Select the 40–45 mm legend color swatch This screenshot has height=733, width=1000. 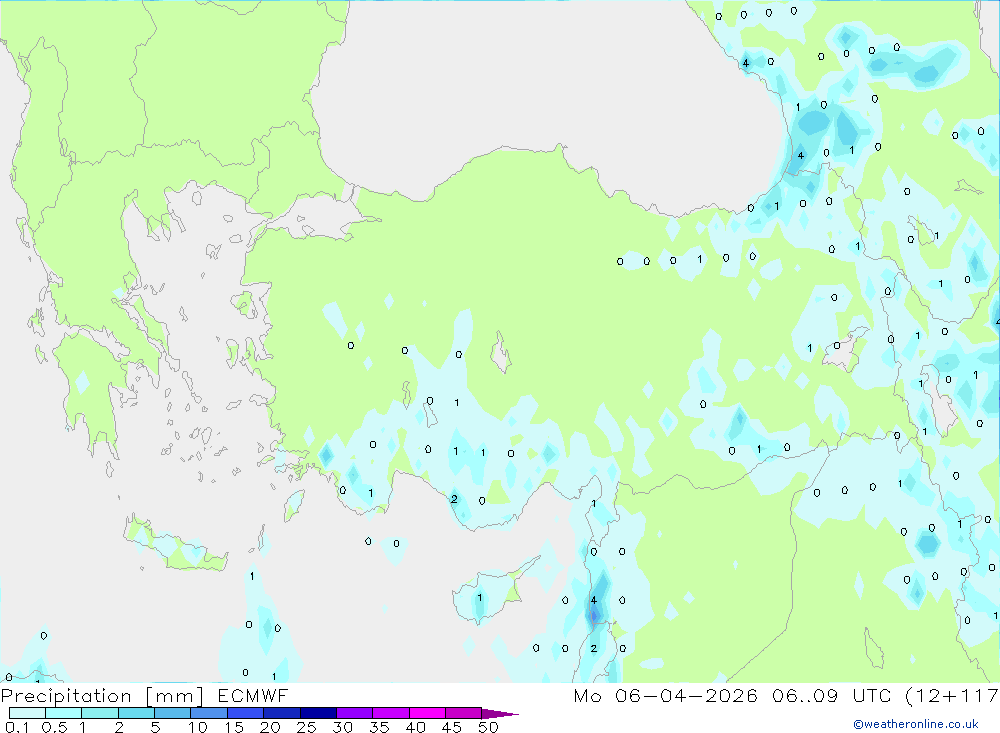coord(427,713)
